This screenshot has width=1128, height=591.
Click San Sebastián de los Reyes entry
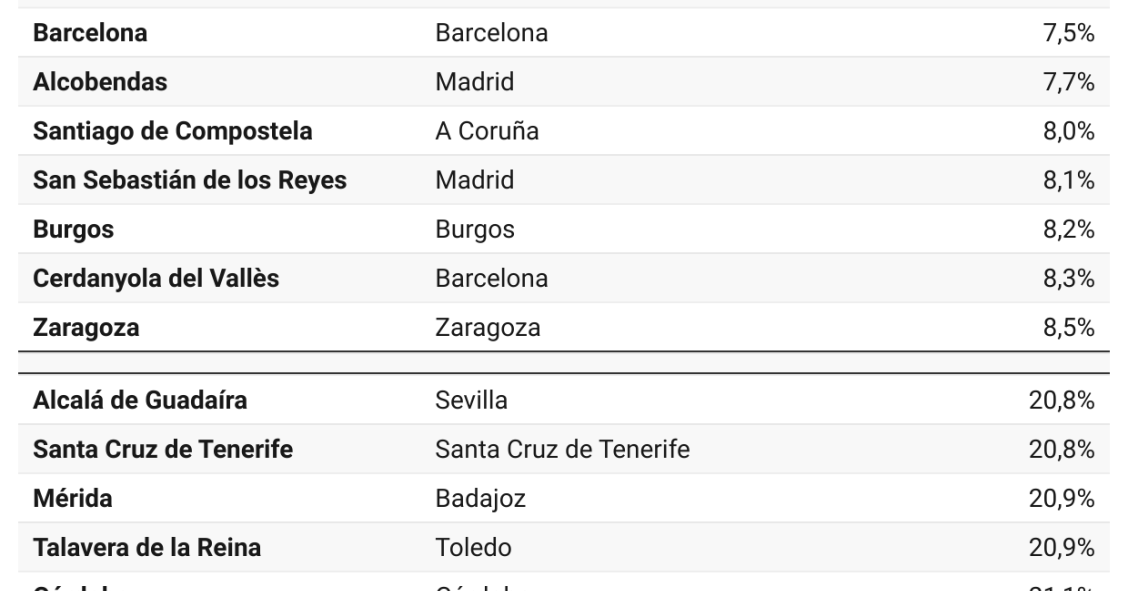[x=190, y=180]
